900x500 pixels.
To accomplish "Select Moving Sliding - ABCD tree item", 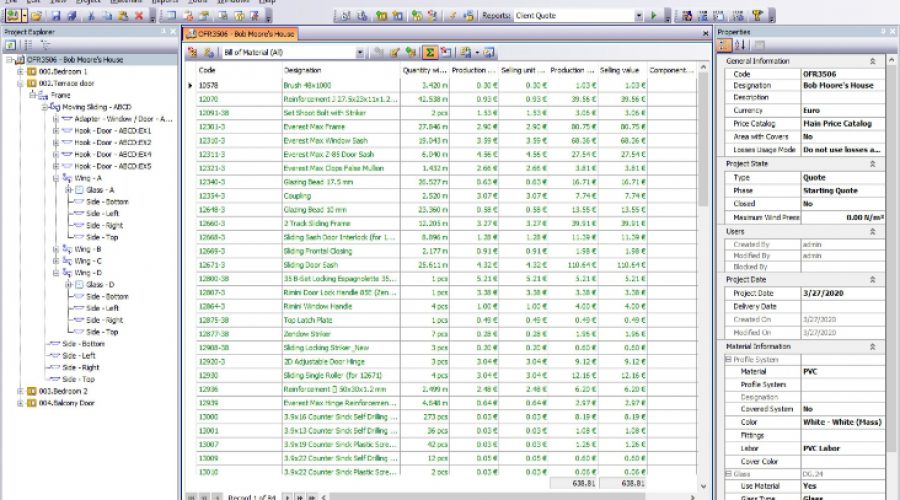I will tap(96, 107).
